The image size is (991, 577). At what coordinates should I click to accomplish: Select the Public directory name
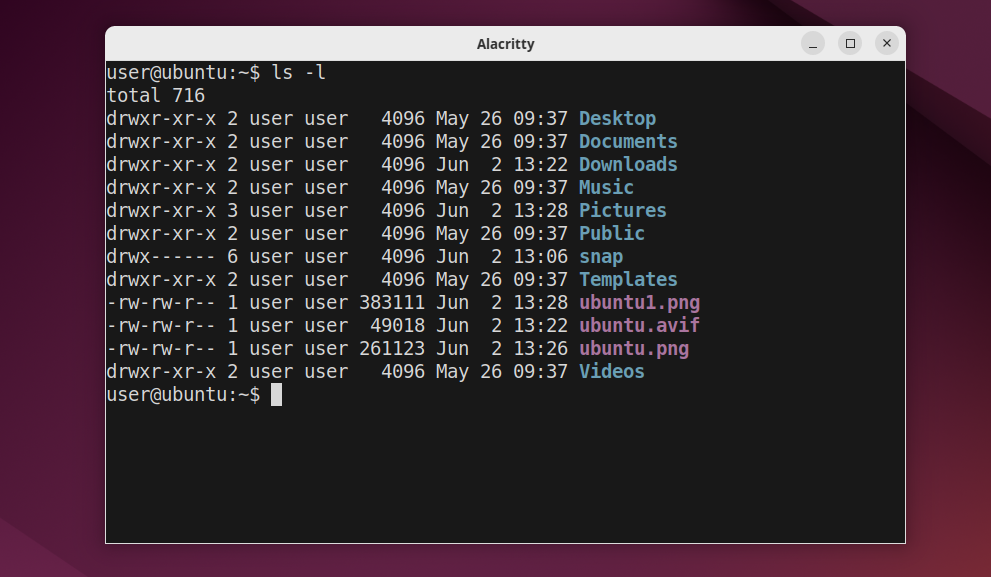pos(612,234)
